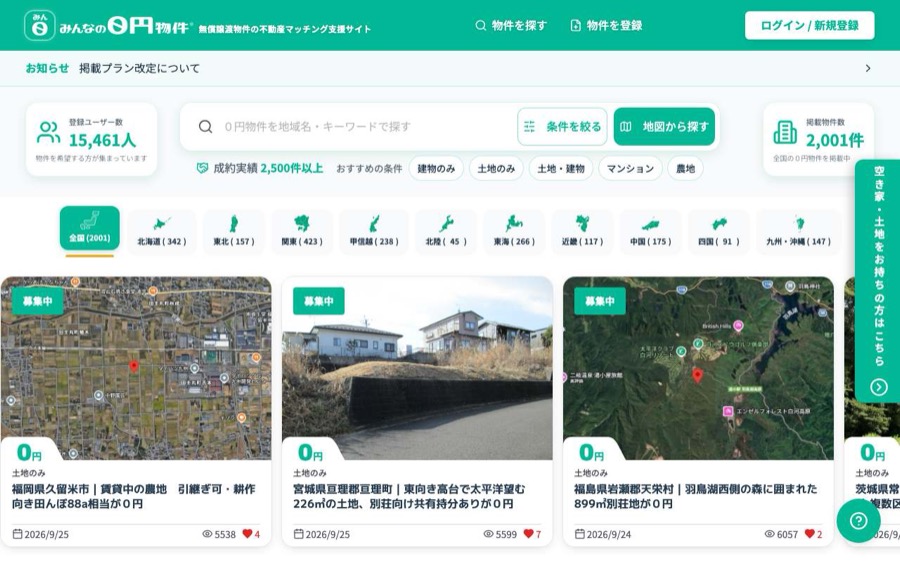The height and width of the screenshot is (562, 900).
Task: Select the 土地・建物 condition chip
Action: coord(561,169)
